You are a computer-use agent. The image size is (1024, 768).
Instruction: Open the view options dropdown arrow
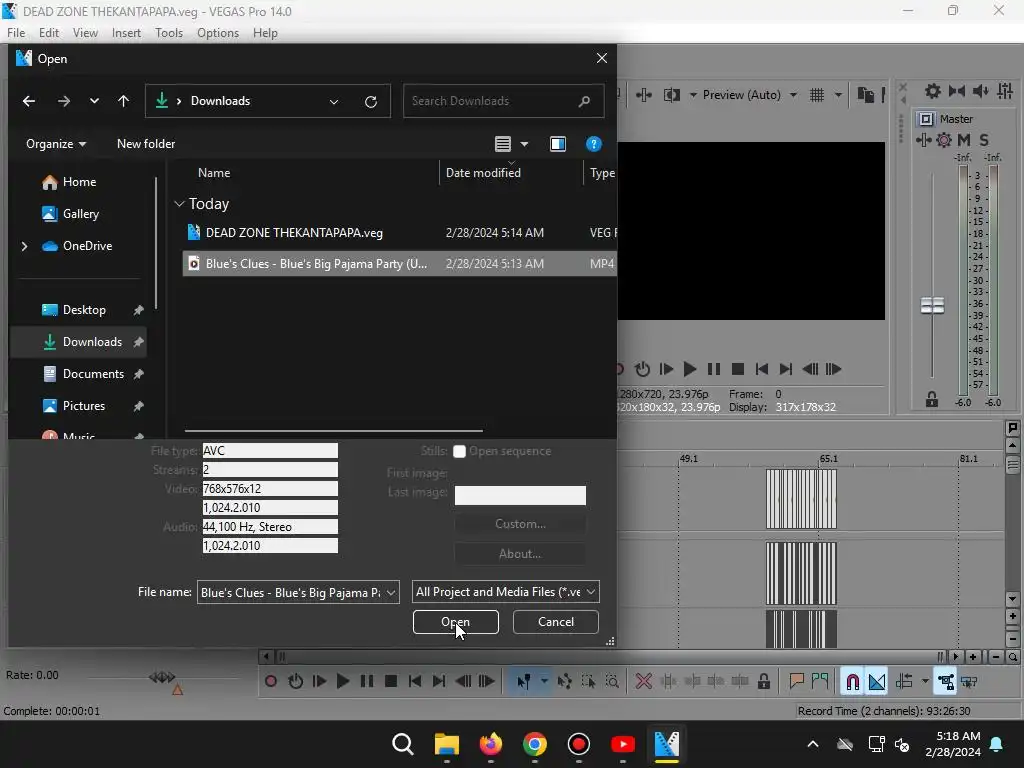tap(524, 144)
